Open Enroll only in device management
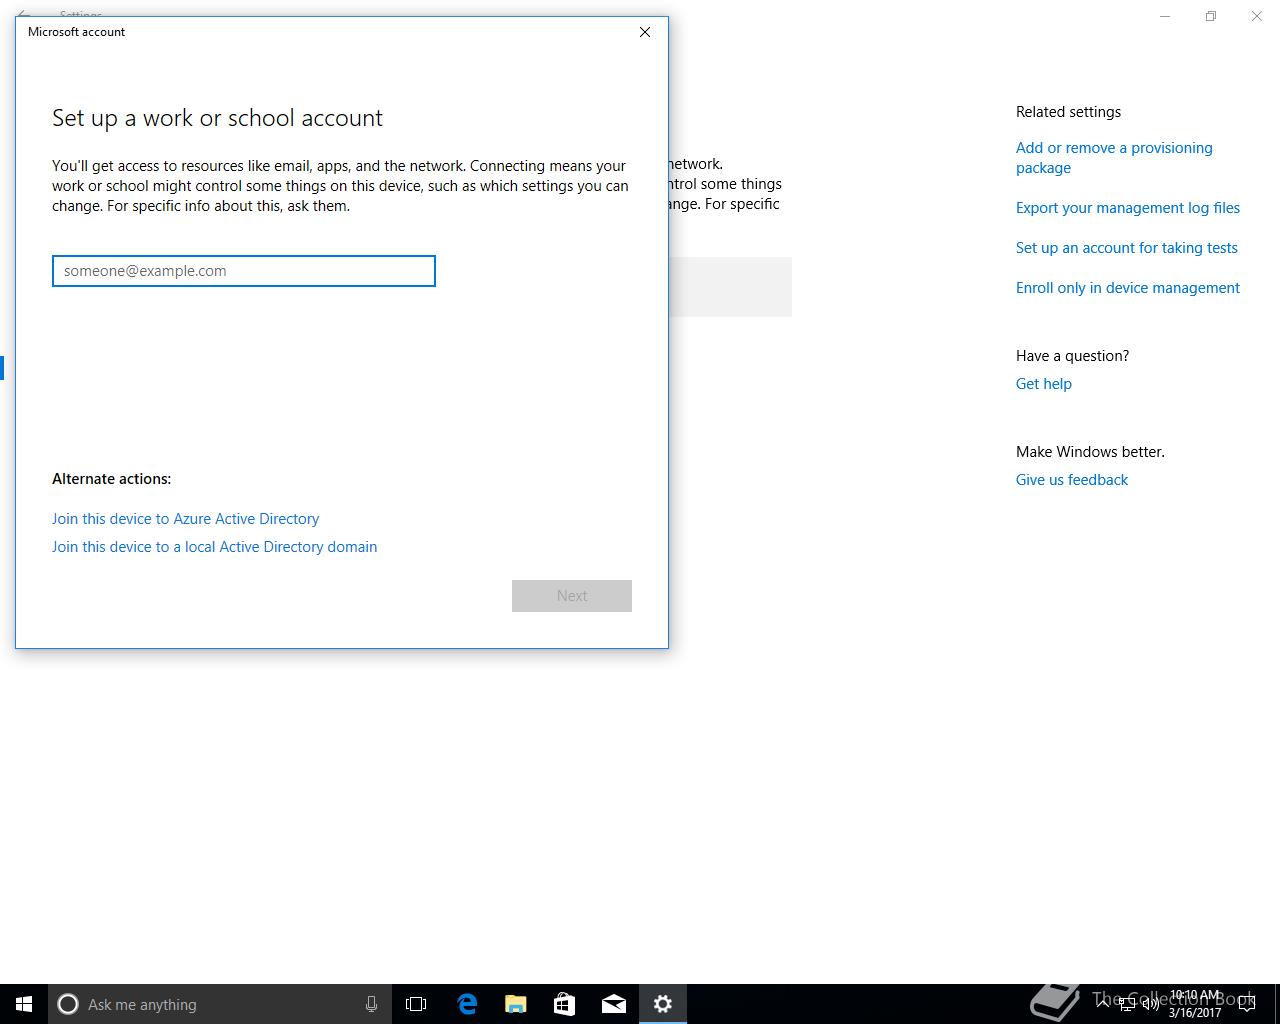The height and width of the screenshot is (1024, 1280). pyautogui.click(x=1128, y=288)
